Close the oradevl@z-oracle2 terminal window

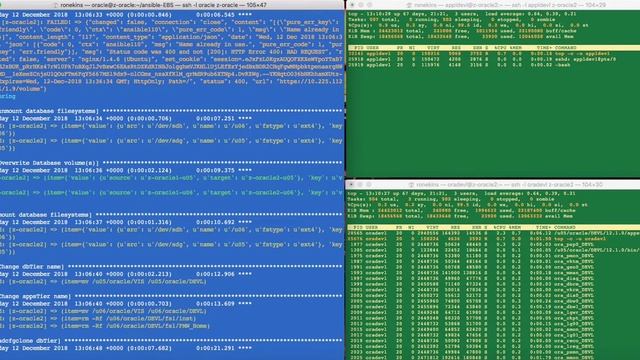351,184
